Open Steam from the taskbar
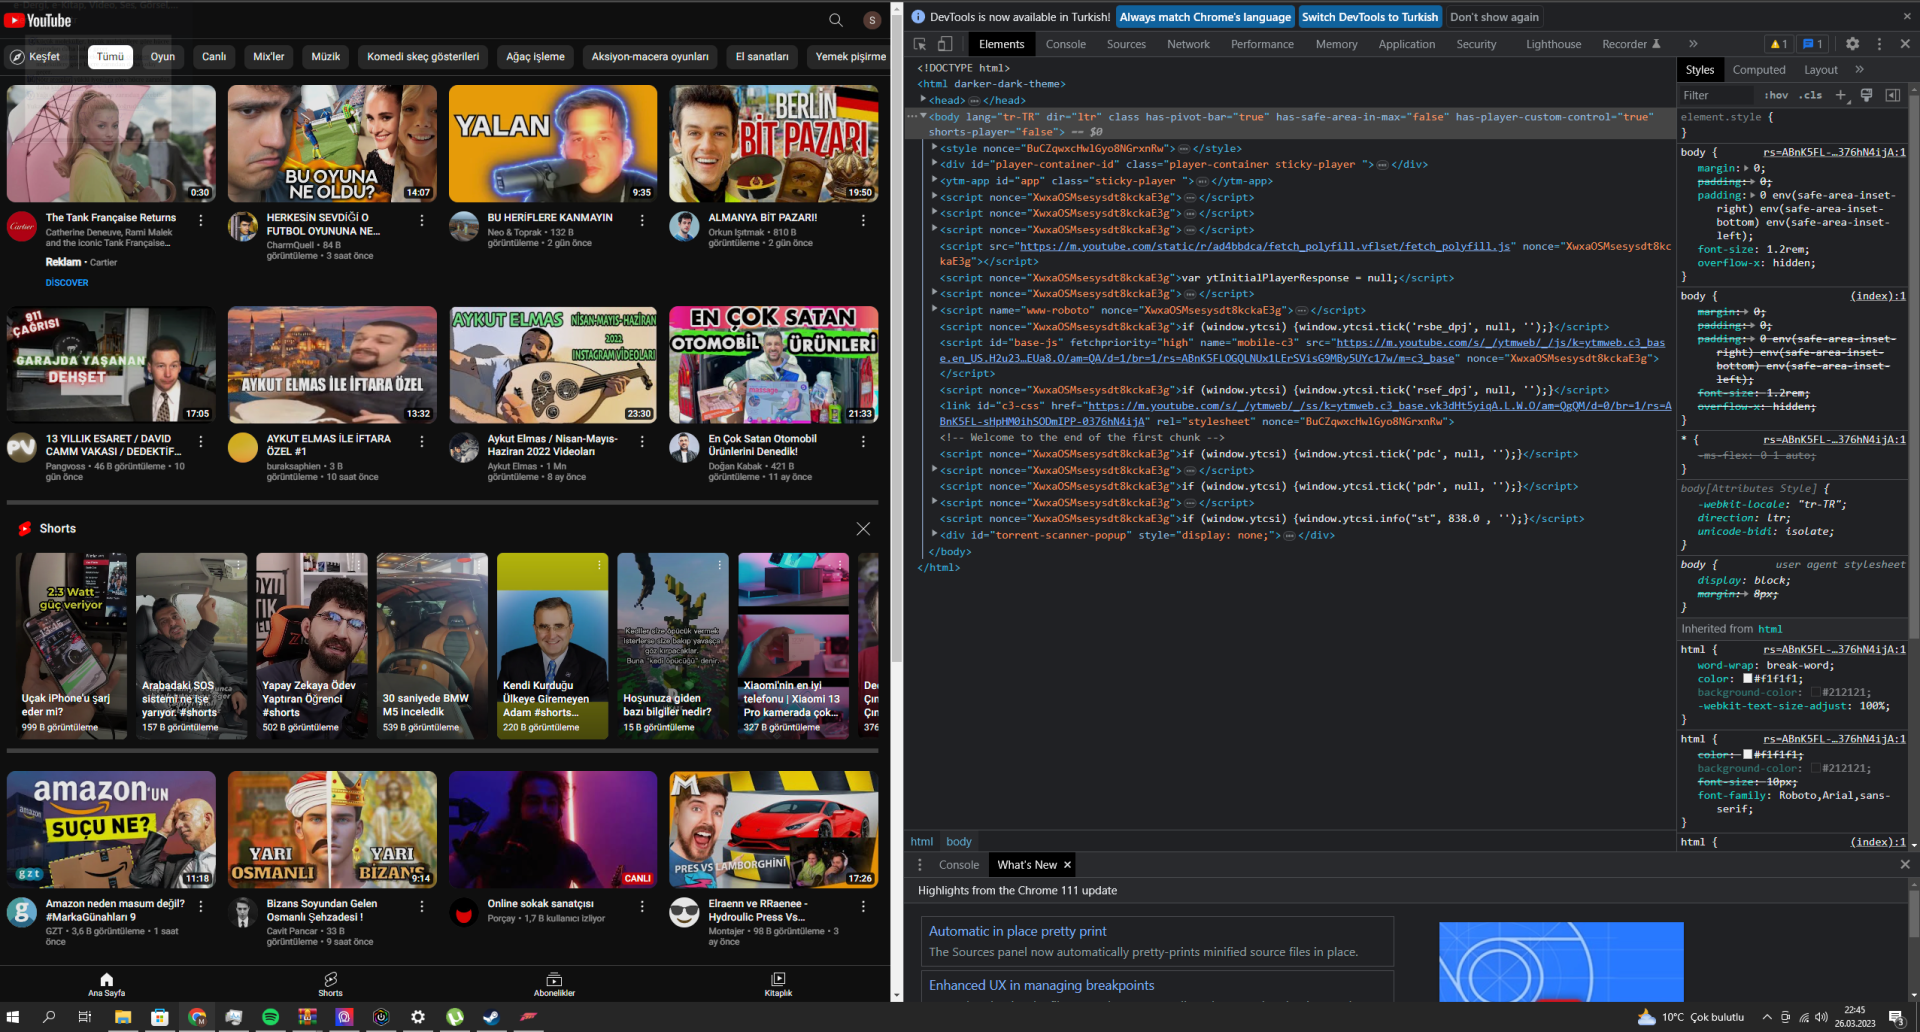Viewport: 1920px width, 1032px height. pyautogui.click(x=491, y=1017)
